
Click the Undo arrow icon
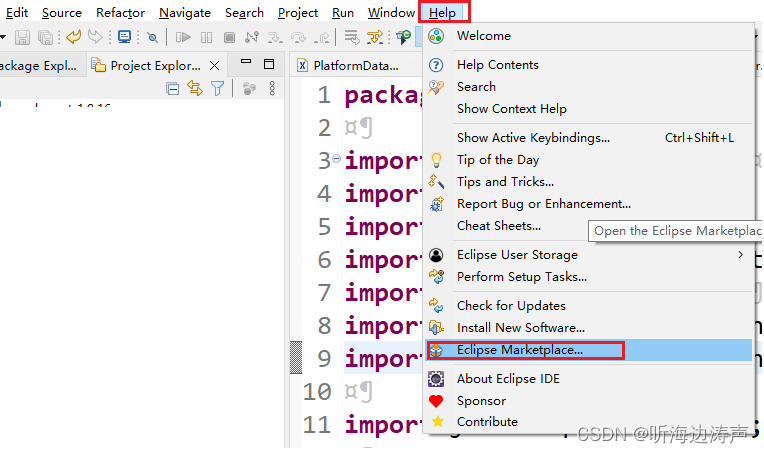[x=74, y=37]
